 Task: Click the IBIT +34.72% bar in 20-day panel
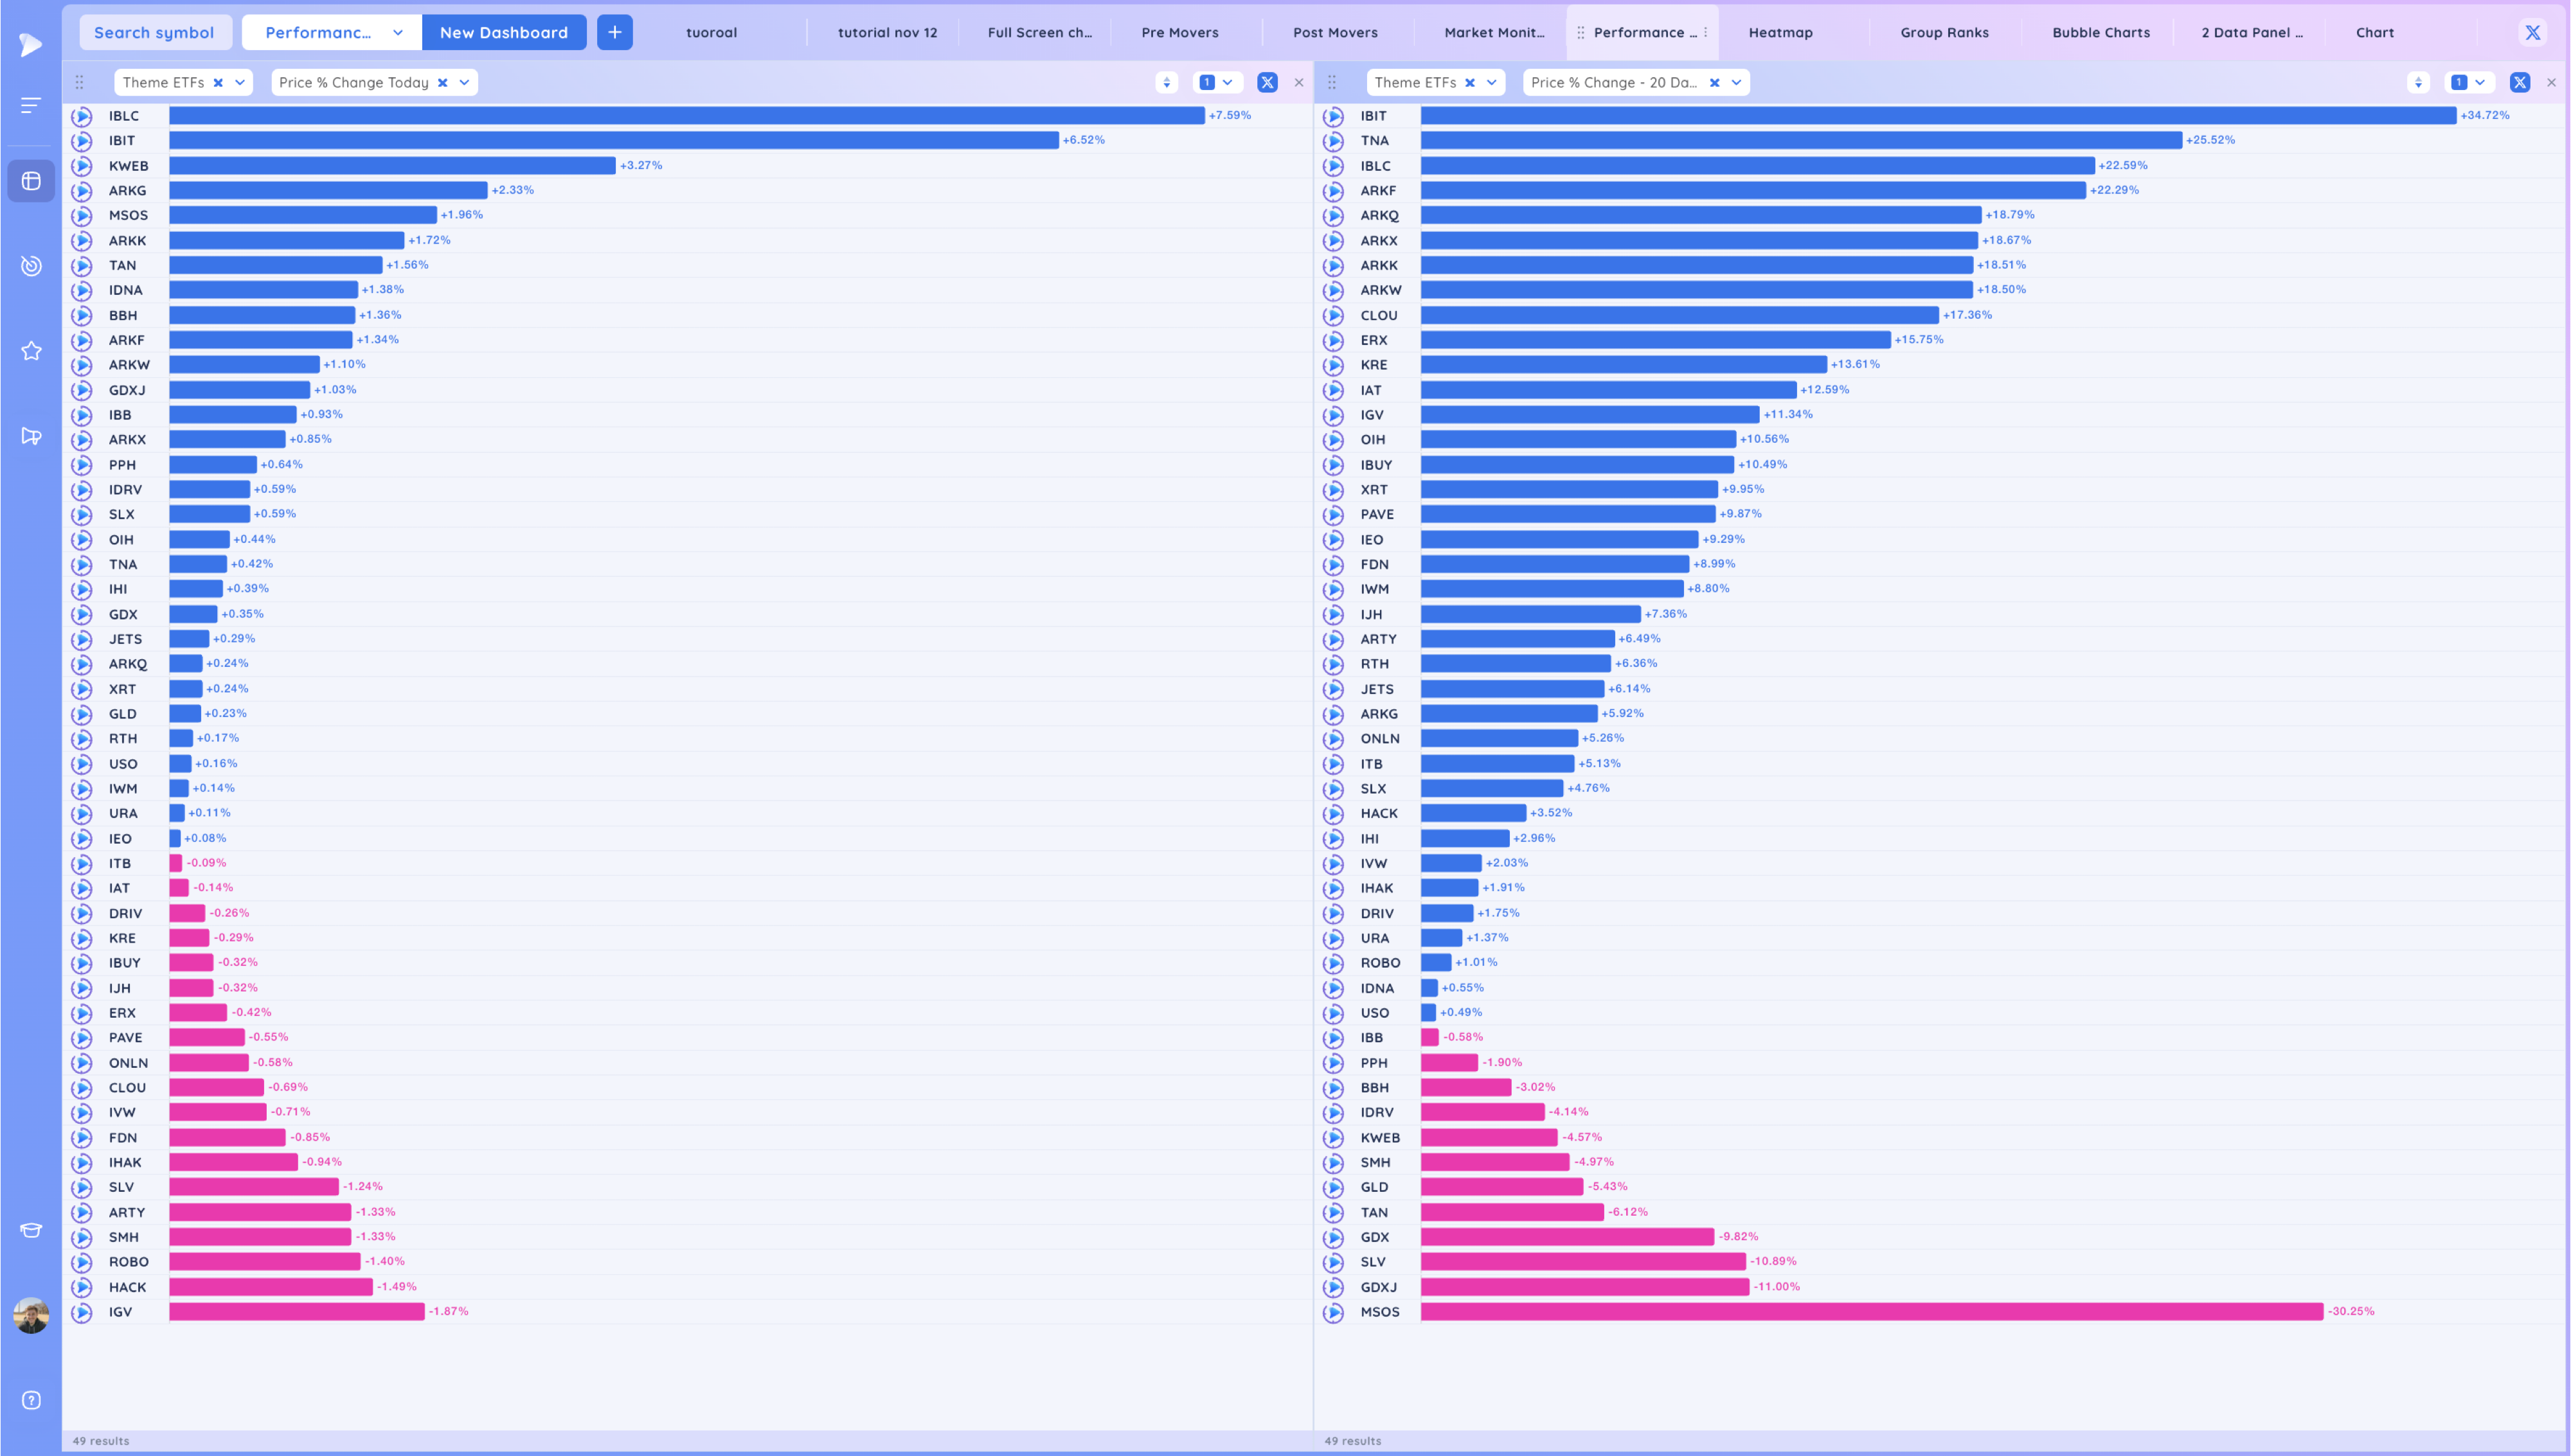point(1938,115)
